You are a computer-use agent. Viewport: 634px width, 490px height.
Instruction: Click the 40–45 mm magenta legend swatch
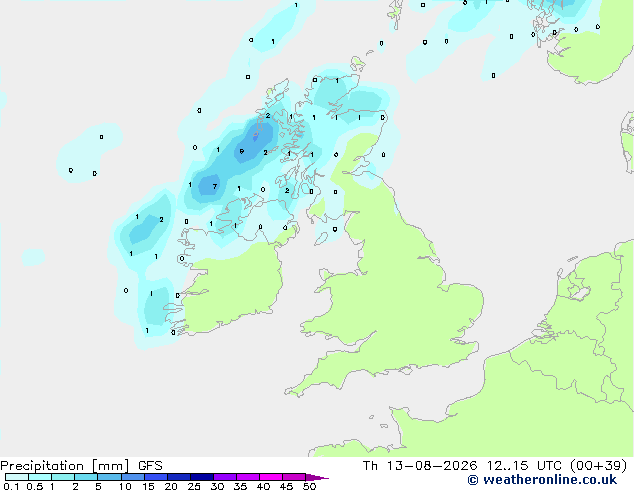click(271, 477)
